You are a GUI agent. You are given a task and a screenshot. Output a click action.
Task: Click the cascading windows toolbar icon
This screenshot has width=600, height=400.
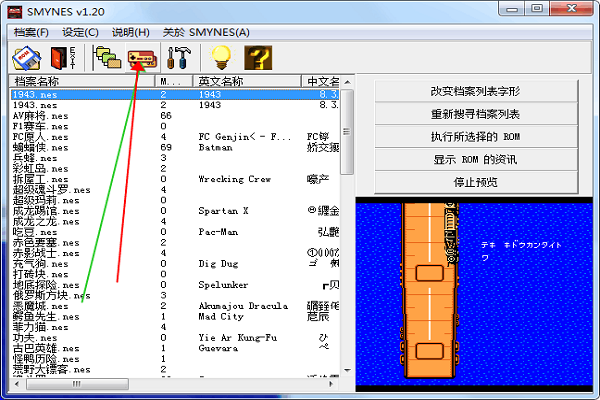[x=107, y=58]
